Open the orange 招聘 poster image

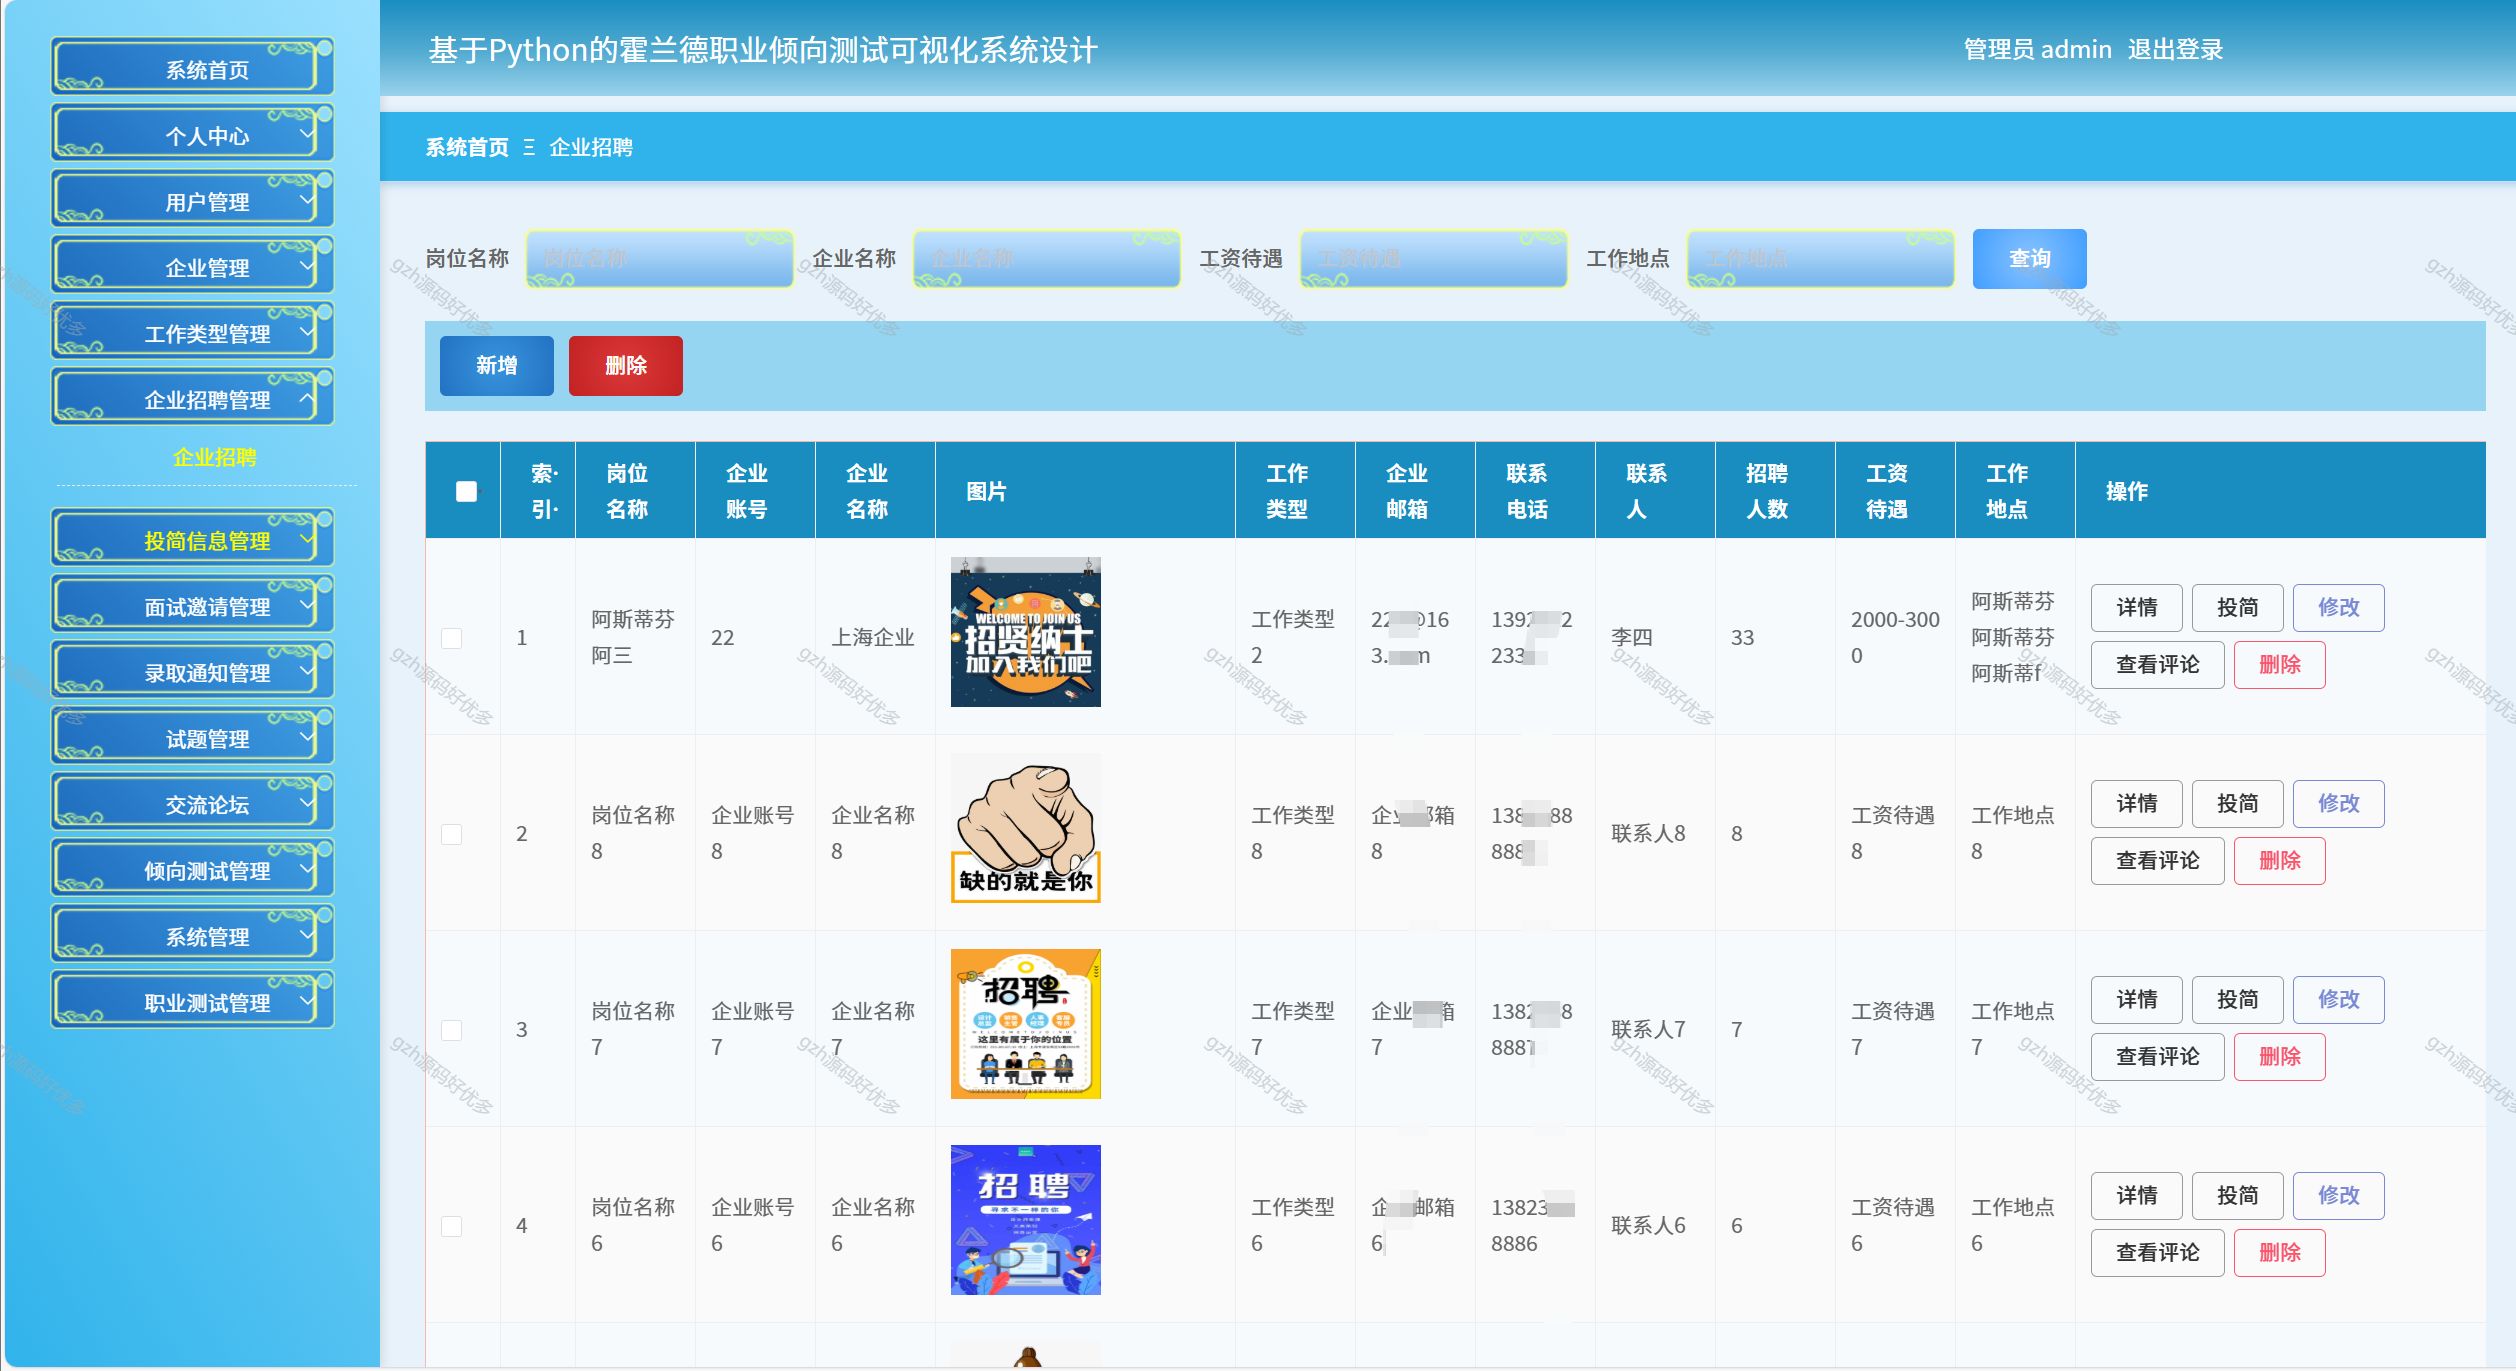(x=1025, y=1024)
